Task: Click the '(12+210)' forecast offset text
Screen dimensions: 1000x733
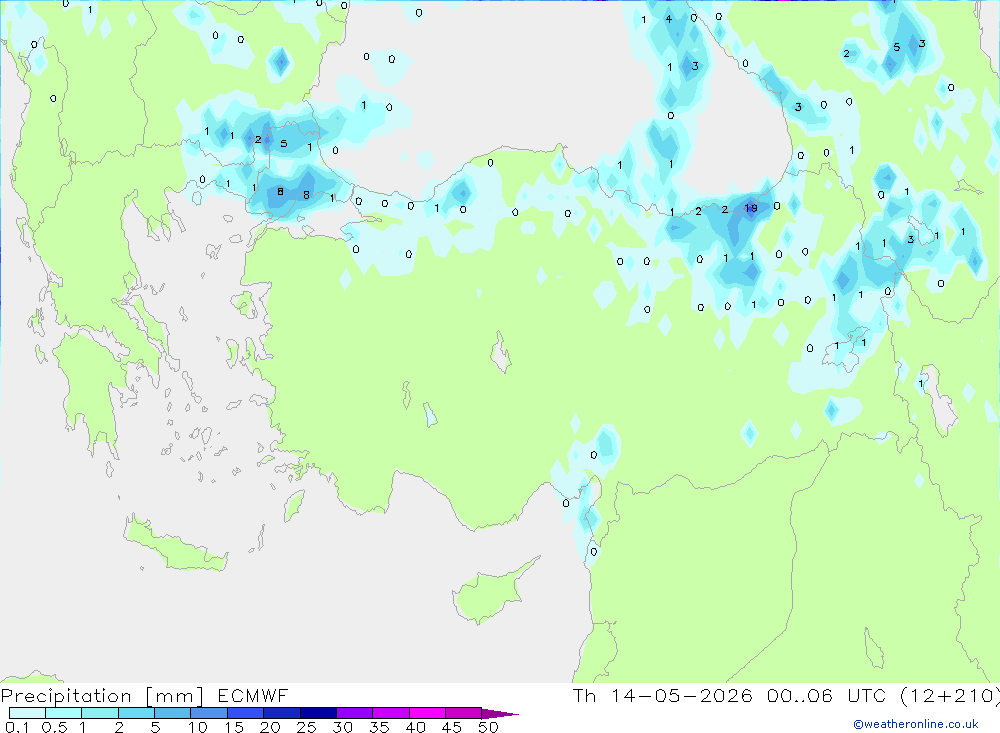Action: [950, 695]
